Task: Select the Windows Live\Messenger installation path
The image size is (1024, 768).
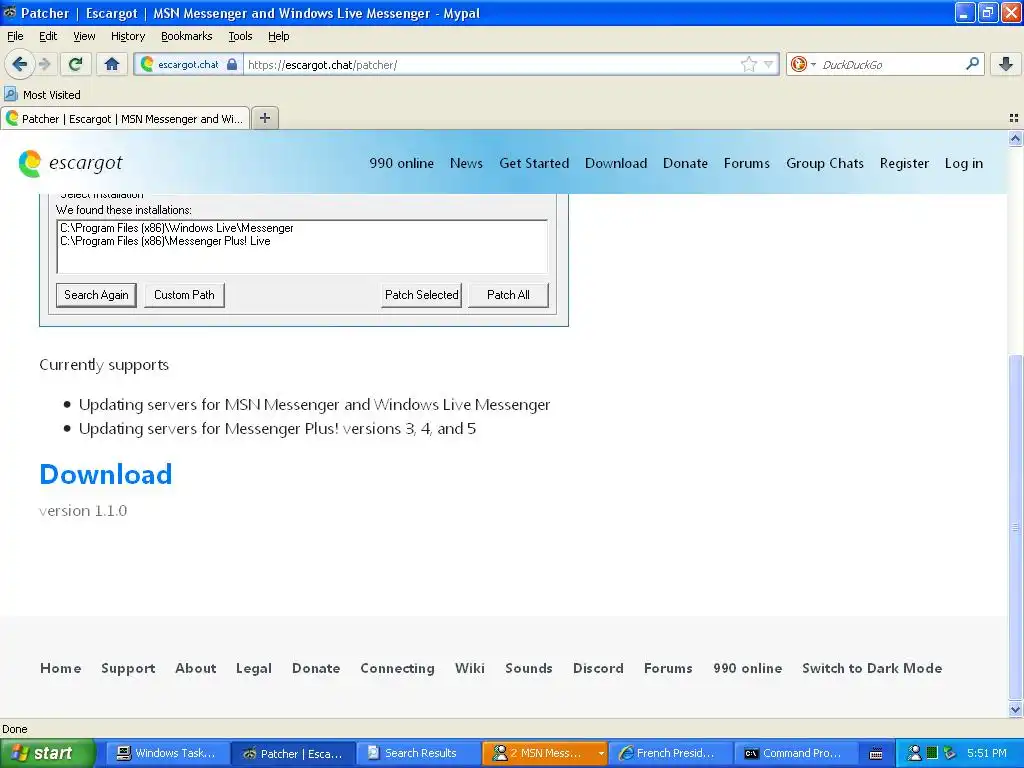Action: 177,228
